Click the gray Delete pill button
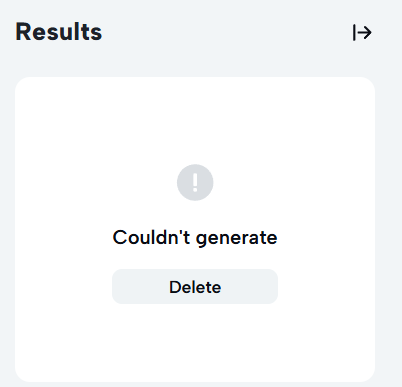This screenshot has width=402, height=387. coord(195,287)
